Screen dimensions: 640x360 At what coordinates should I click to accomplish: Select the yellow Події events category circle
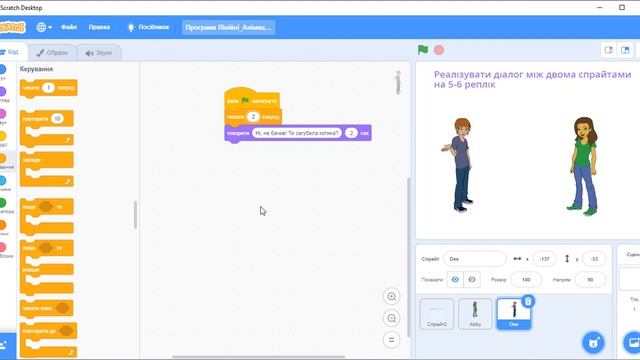click(3, 136)
